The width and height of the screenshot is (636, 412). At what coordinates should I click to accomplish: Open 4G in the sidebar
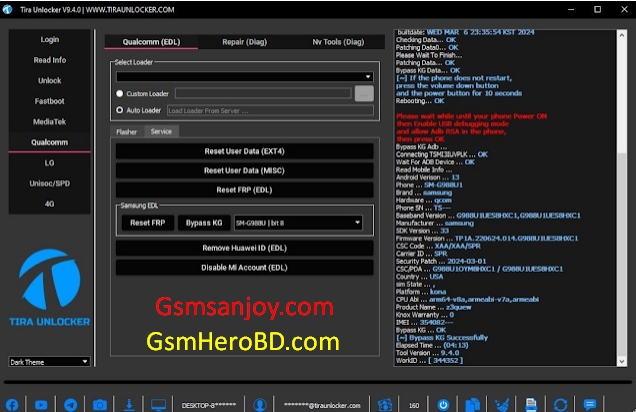(49, 204)
